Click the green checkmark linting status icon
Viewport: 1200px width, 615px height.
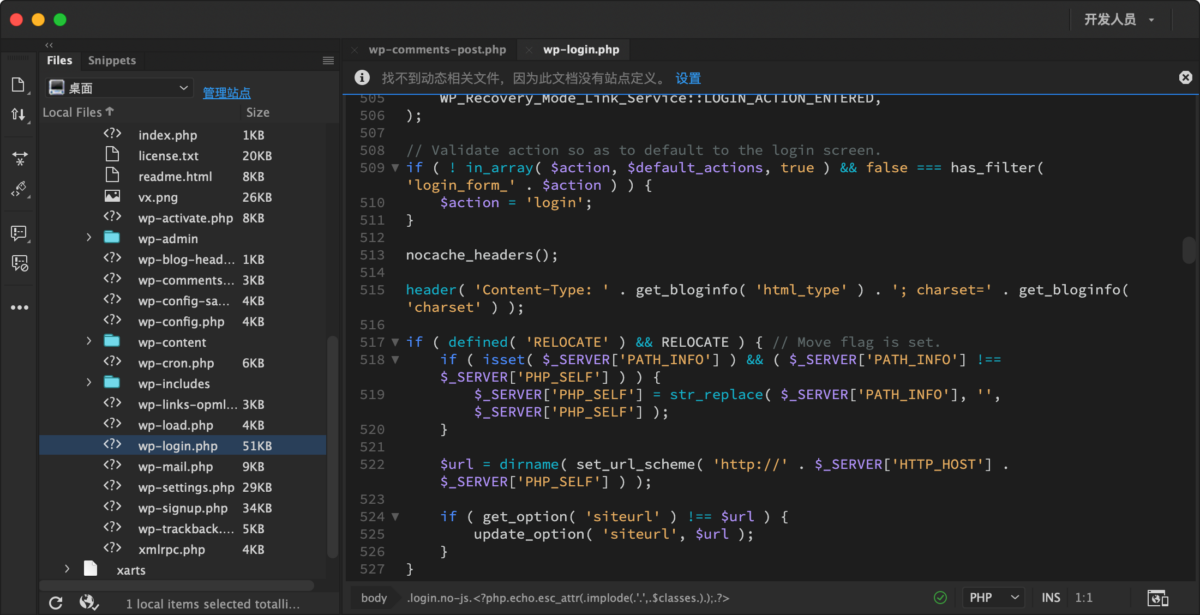pyautogui.click(x=940, y=598)
